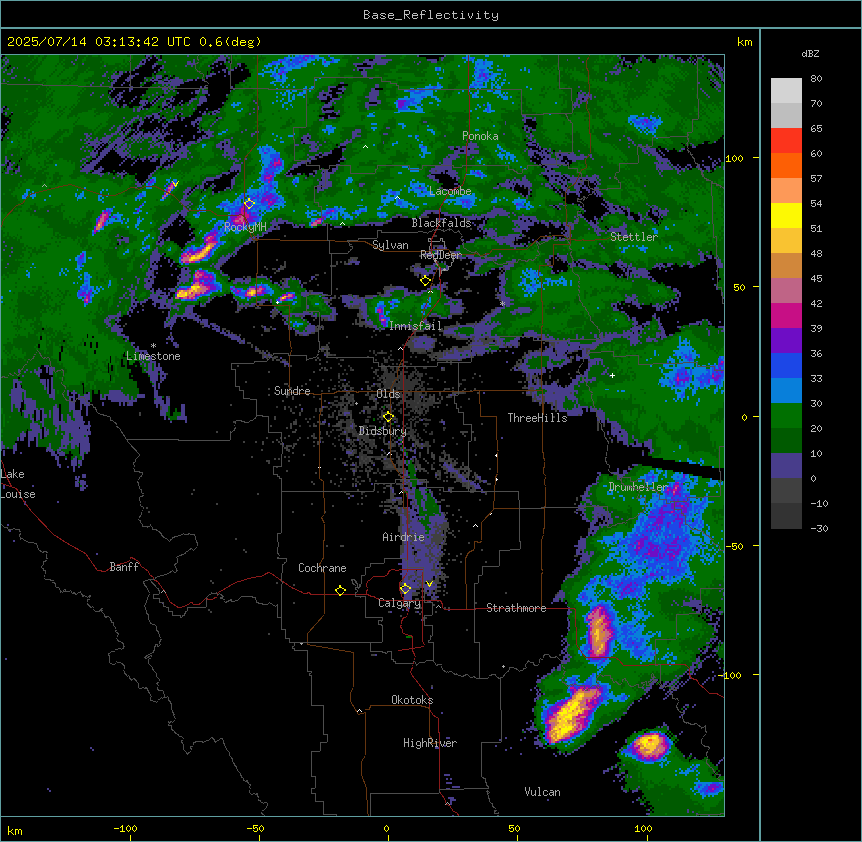Click the Okotoks label
The height and width of the screenshot is (842, 862).
[412, 700]
